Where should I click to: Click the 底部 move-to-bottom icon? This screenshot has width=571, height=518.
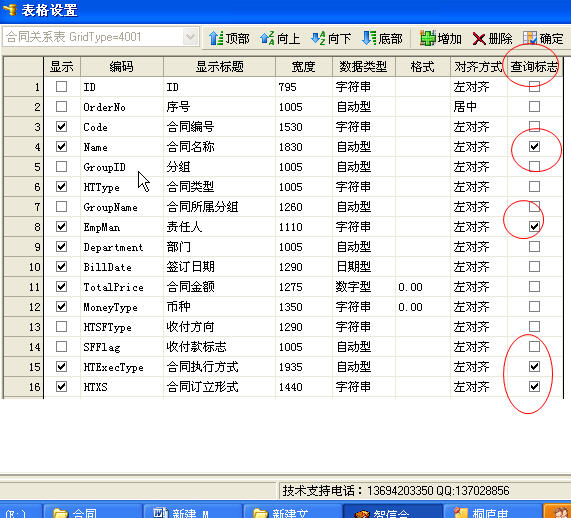pyautogui.click(x=369, y=38)
